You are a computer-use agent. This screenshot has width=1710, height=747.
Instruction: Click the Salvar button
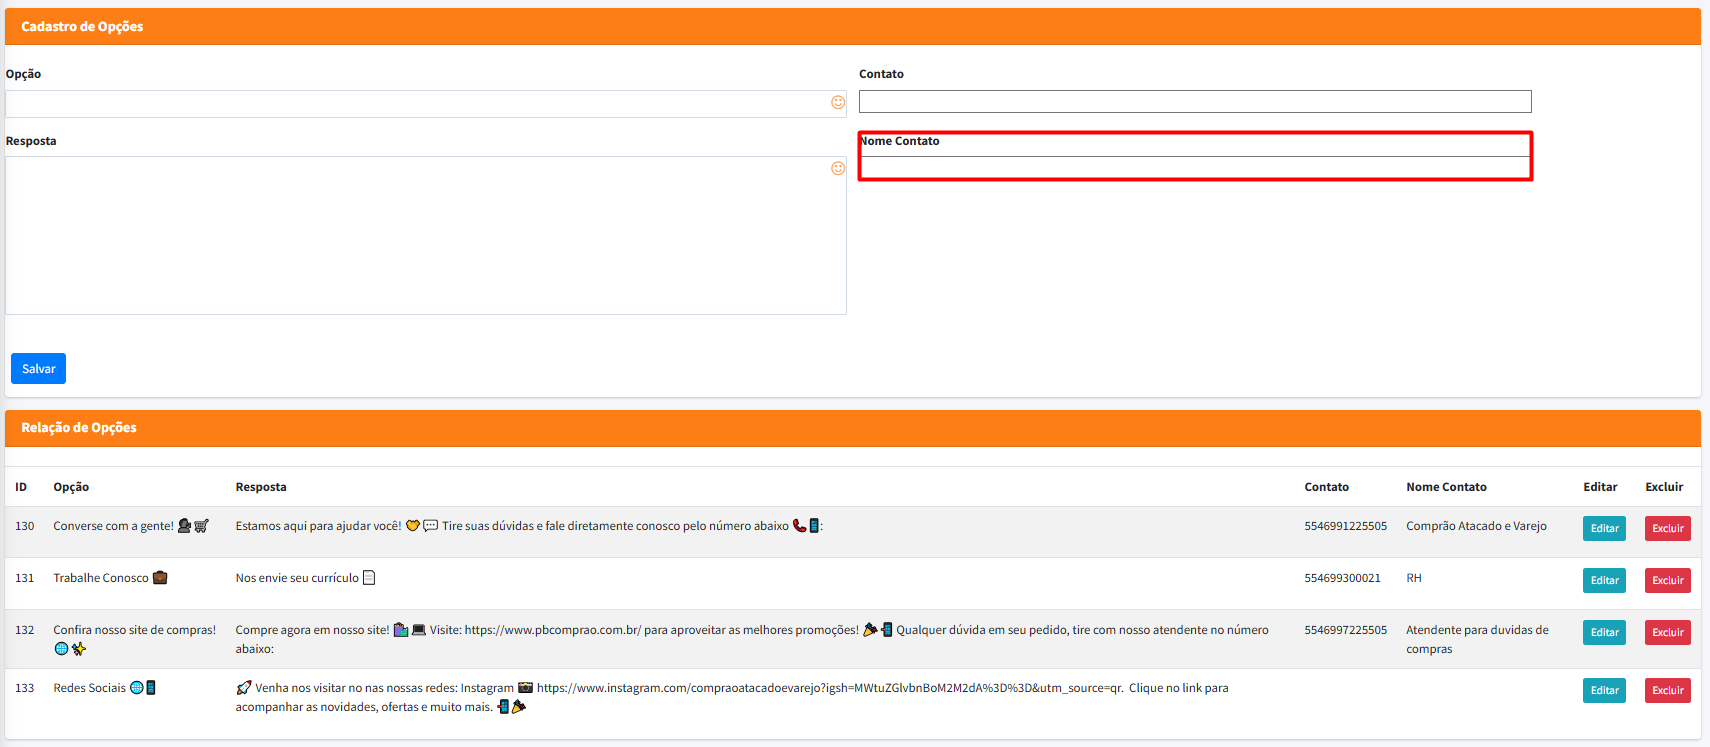[x=38, y=369]
